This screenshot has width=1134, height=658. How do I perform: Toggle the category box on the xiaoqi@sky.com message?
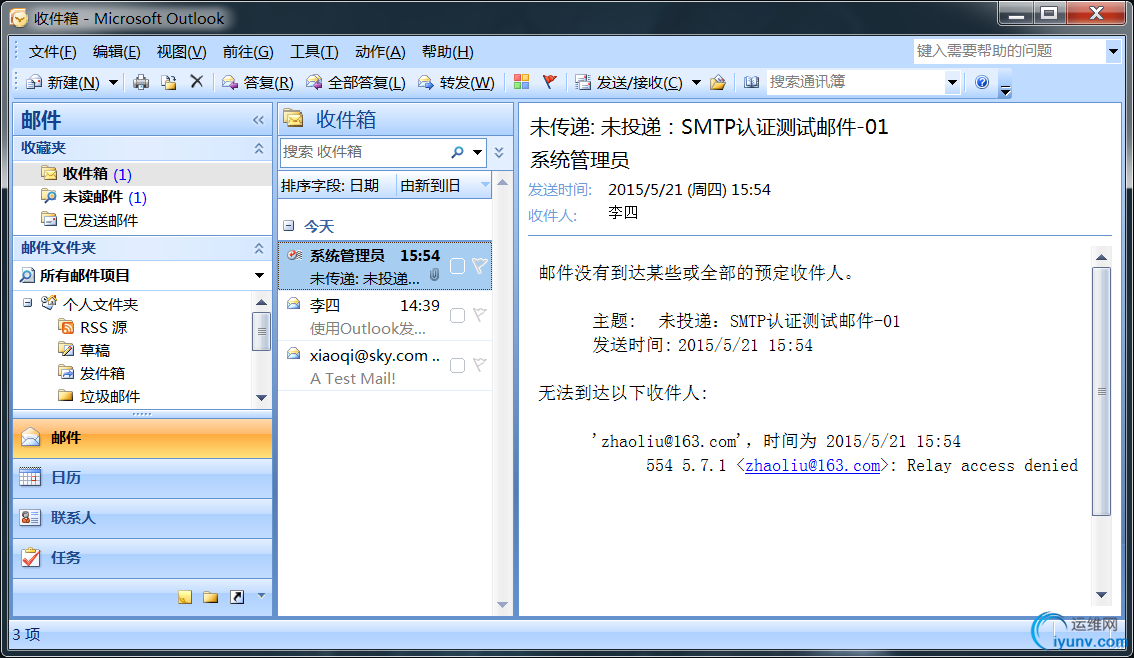pos(457,365)
